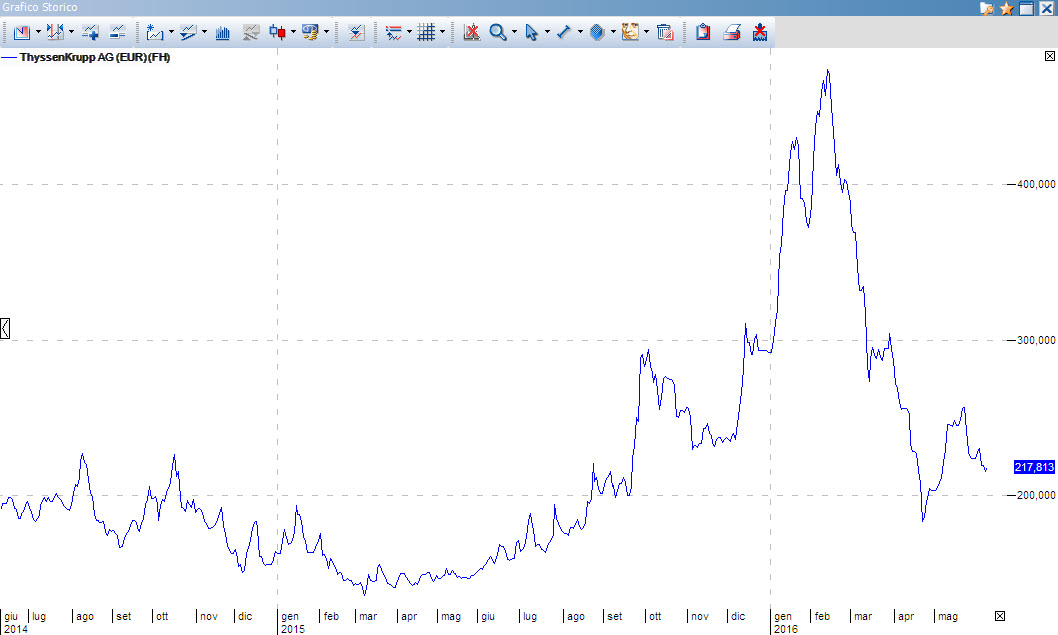Open the face portrait icon dropdown
The width and height of the screenshot is (1058, 635).
(646, 32)
